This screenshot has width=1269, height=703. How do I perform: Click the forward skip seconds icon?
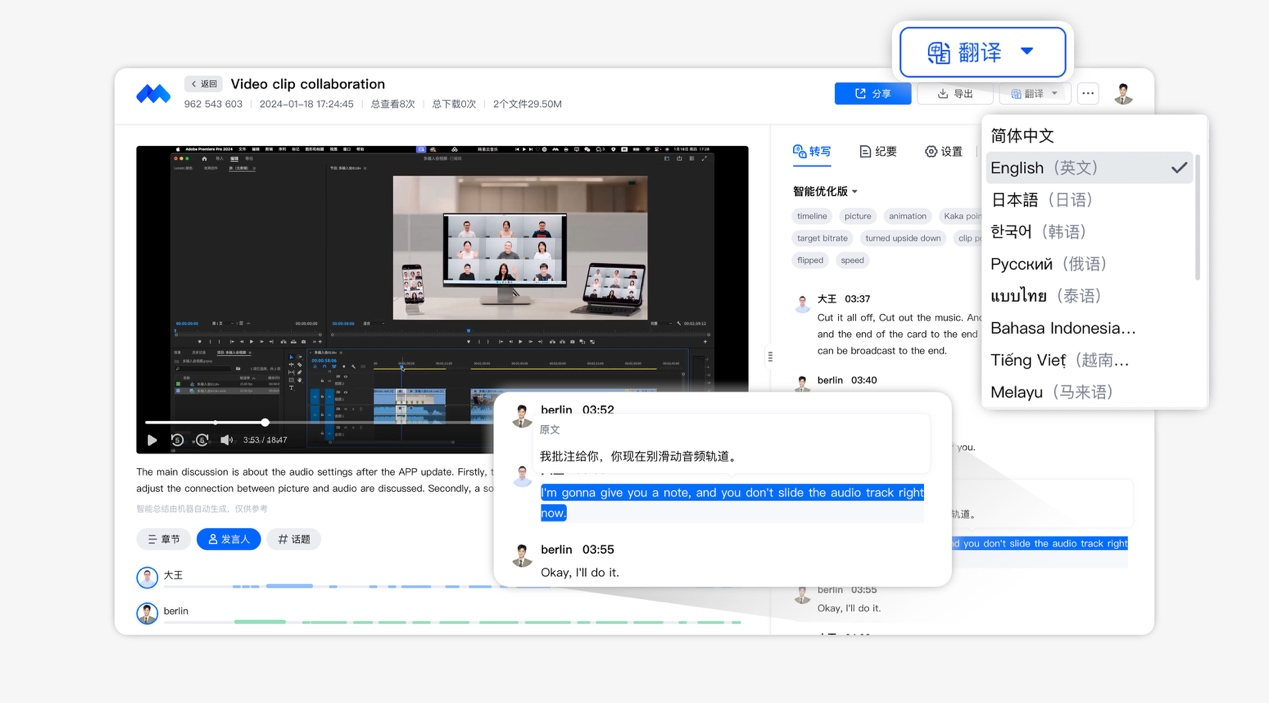[202, 440]
